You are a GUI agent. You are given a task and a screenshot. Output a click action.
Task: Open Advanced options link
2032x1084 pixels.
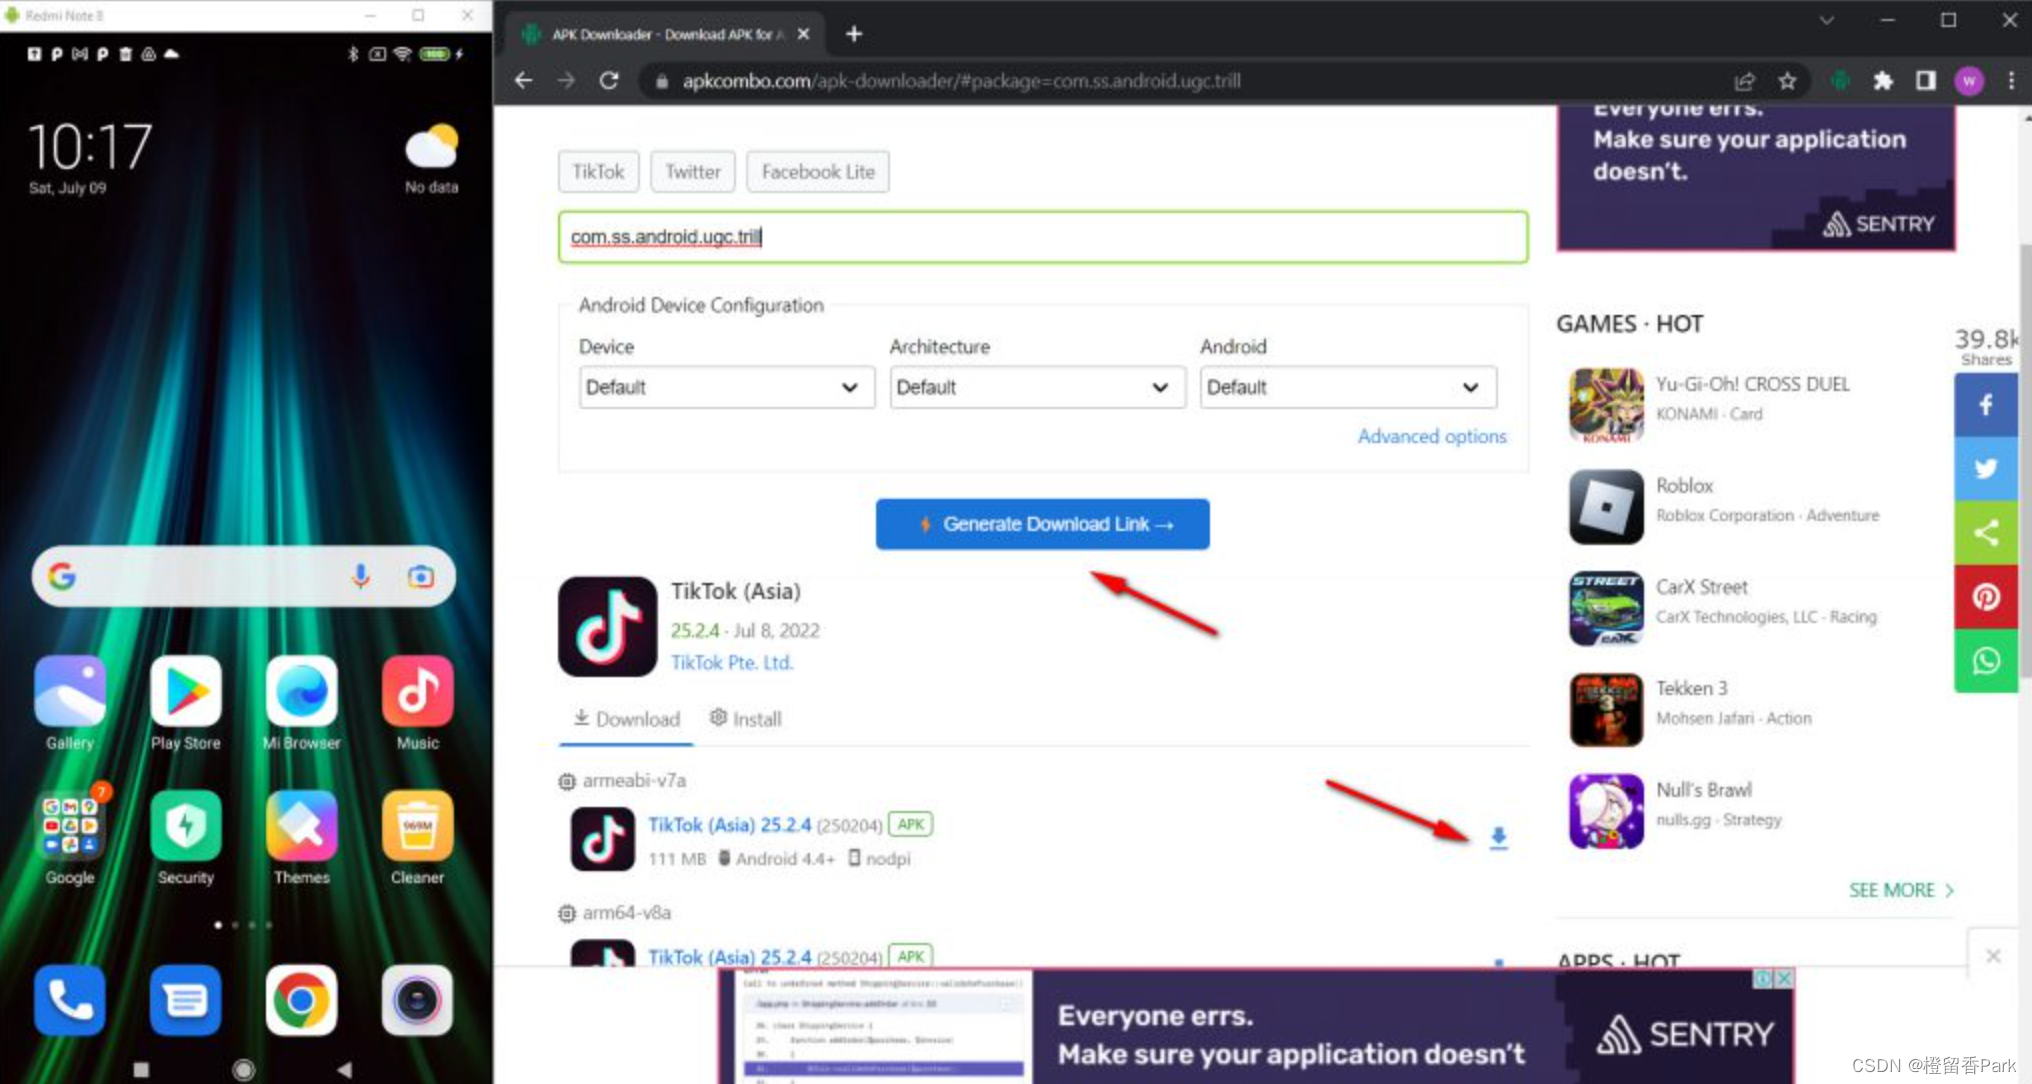[1432, 436]
